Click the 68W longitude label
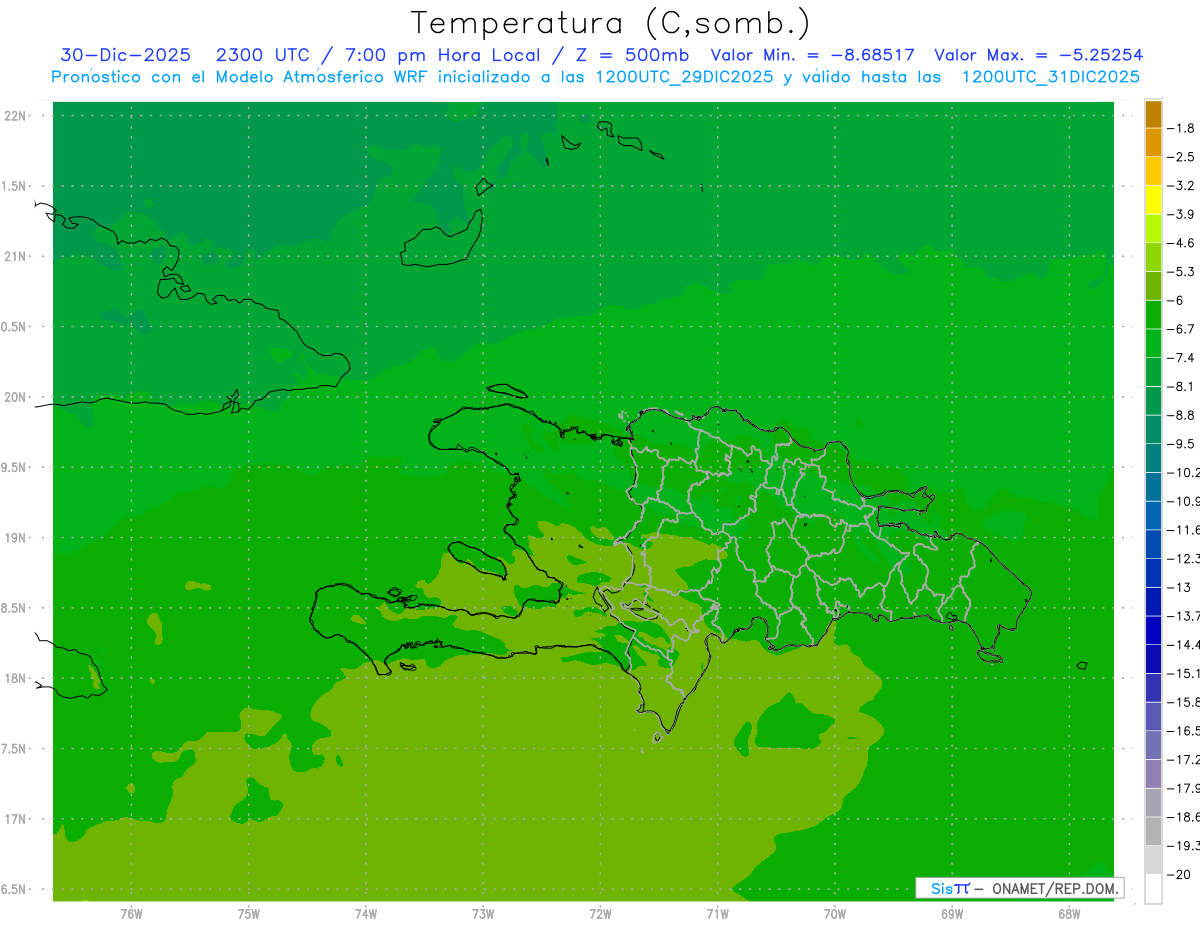Viewport: 1200px width, 927px height. (1068, 913)
